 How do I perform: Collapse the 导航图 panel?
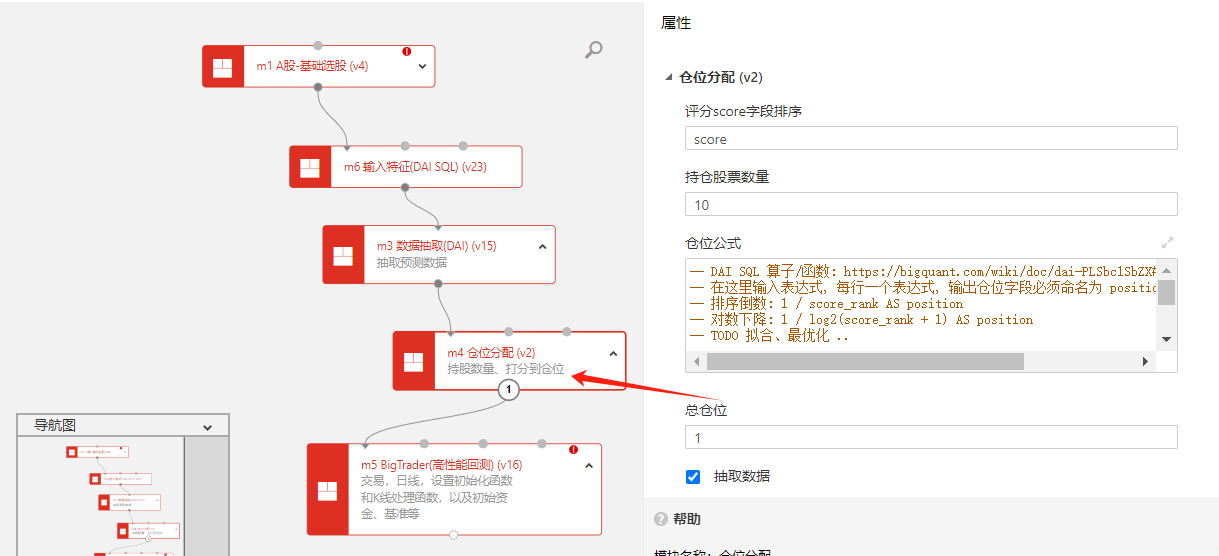pyautogui.click(x=207, y=427)
